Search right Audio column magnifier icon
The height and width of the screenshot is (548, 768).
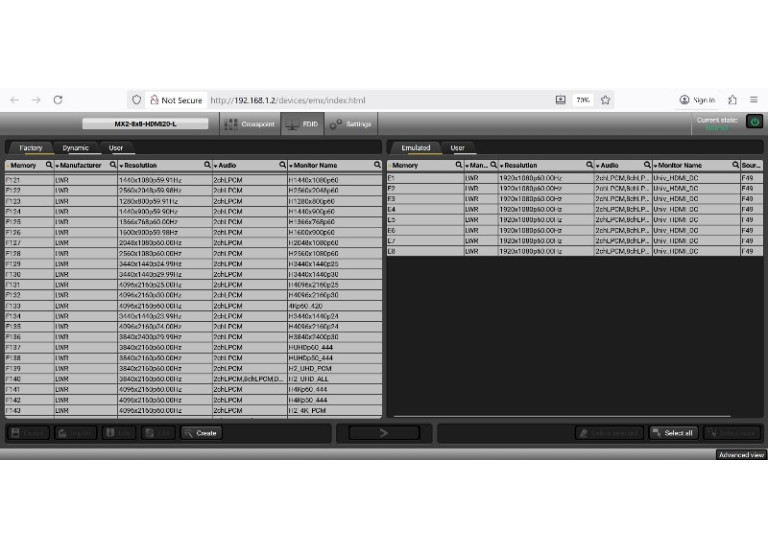(x=647, y=165)
